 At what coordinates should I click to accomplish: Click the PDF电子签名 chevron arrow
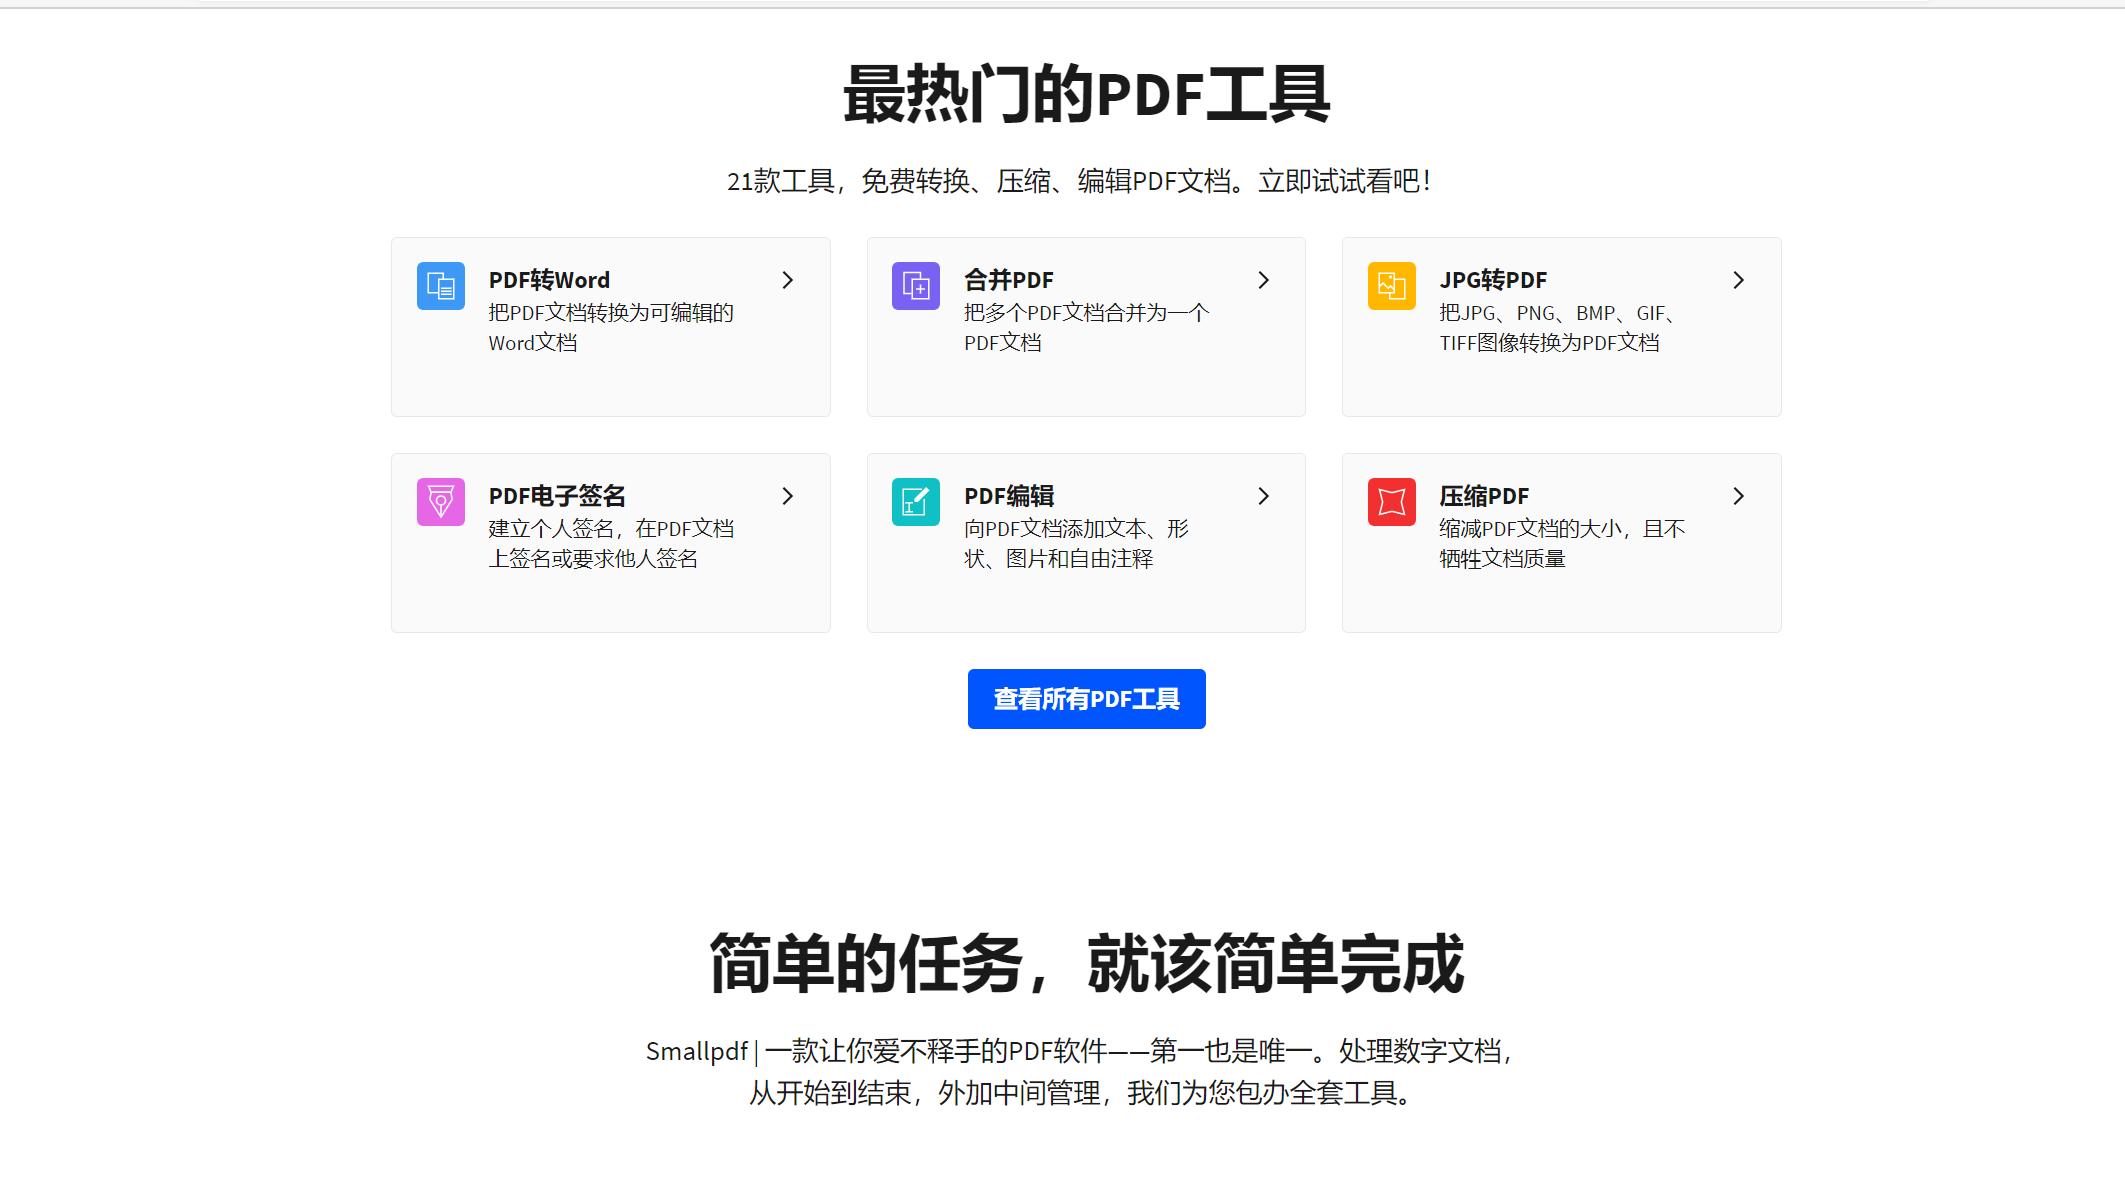(x=787, y=497)
